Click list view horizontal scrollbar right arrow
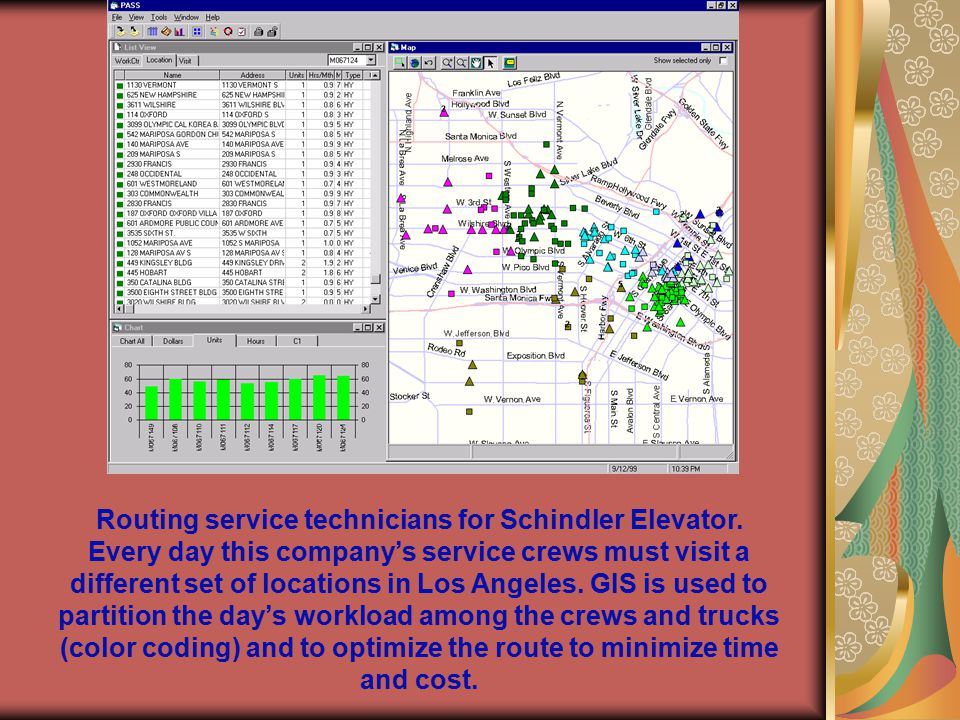This screenshot has width=960, height=720. (366, 309)
